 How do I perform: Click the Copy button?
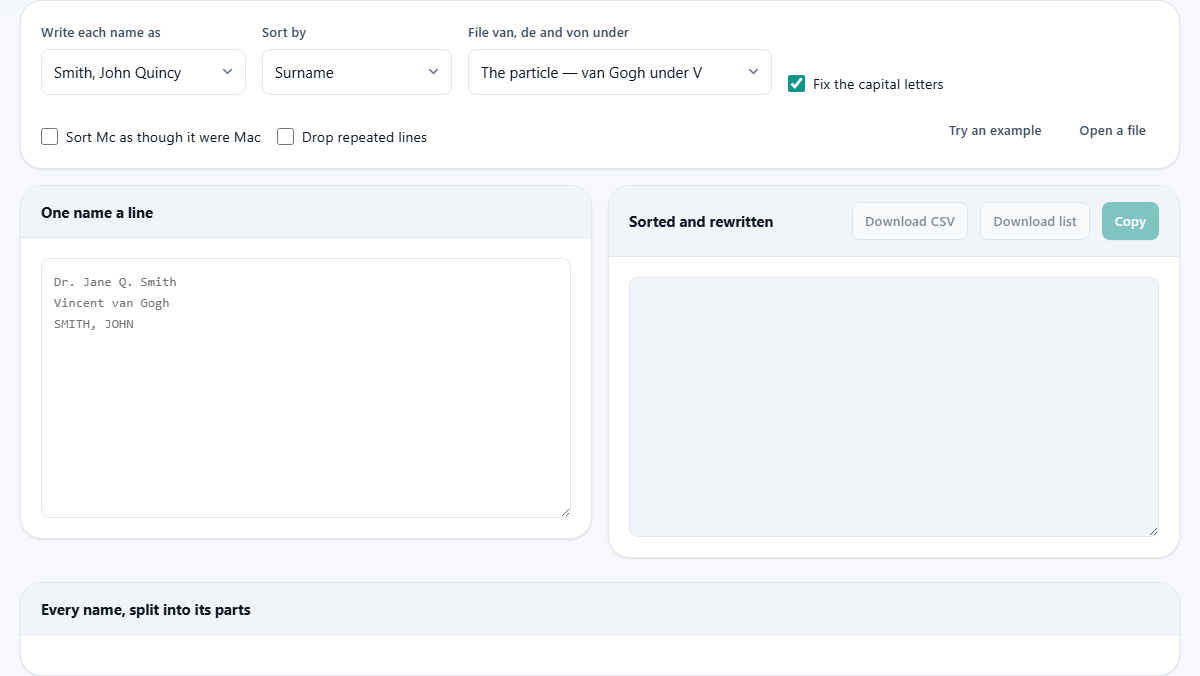pos(1130,221)
